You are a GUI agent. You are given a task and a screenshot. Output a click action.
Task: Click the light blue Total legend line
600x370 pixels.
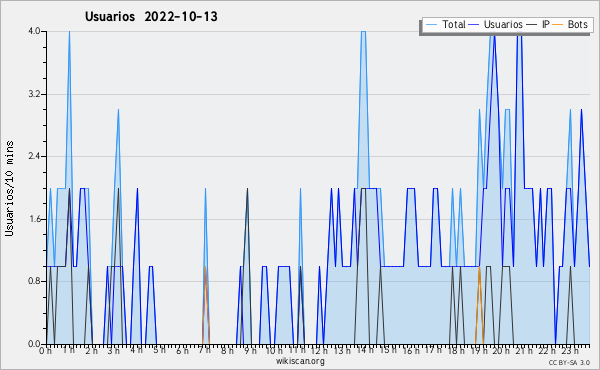[x=431, y=24]
